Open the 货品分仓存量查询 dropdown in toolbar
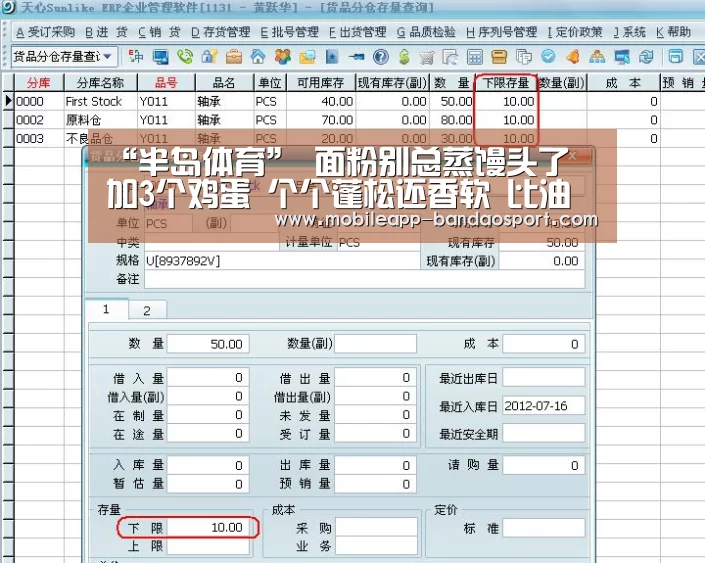 [x=107, y=57]
